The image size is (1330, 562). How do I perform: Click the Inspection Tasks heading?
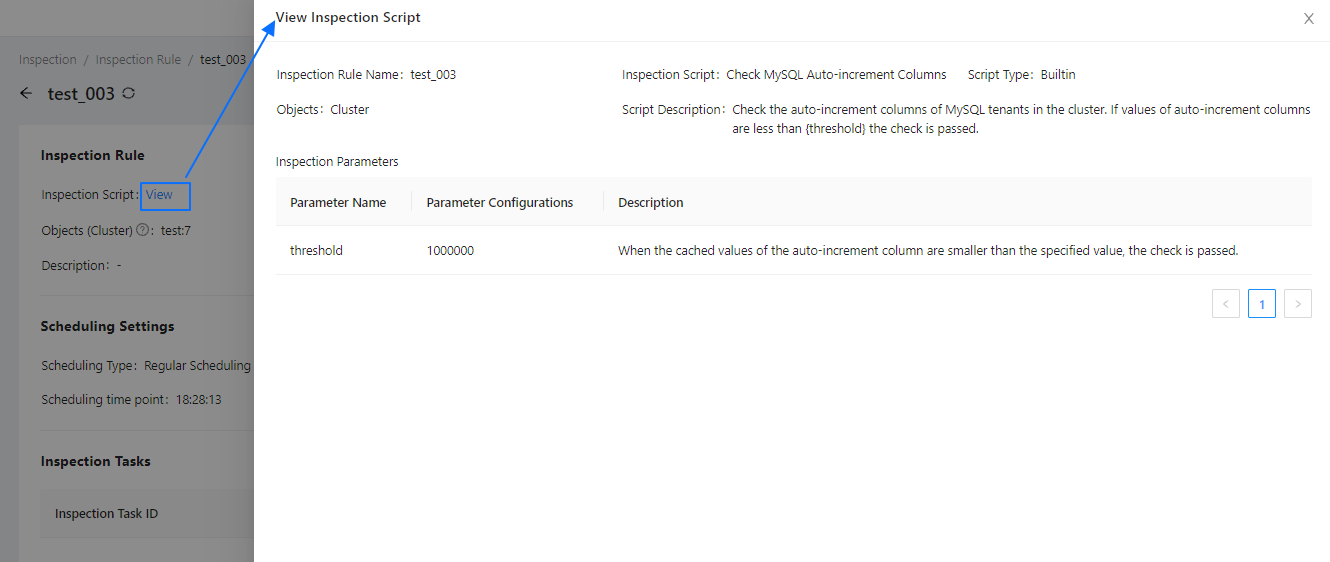pyautogui.click(x=95, y=461)
